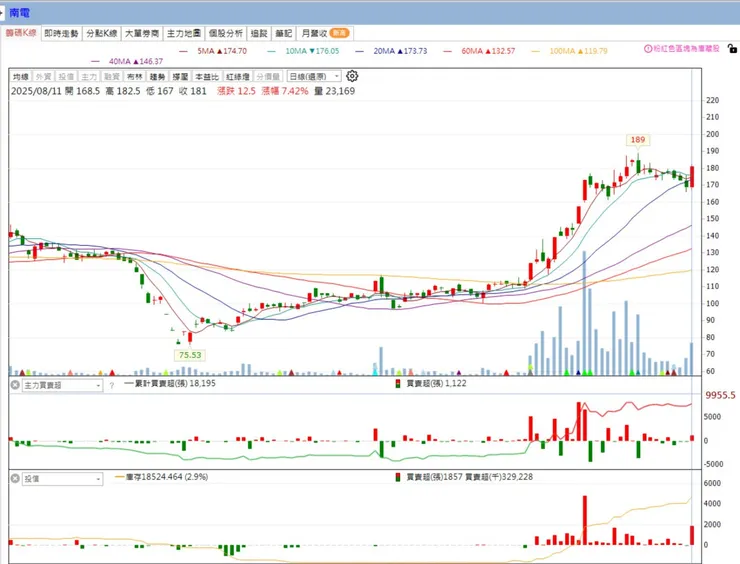Image resolution: width=740 pixels, height=564 pixels.
Task: Expand the 主力買賣超 indicator dropdown
Action: click(62, 385)
